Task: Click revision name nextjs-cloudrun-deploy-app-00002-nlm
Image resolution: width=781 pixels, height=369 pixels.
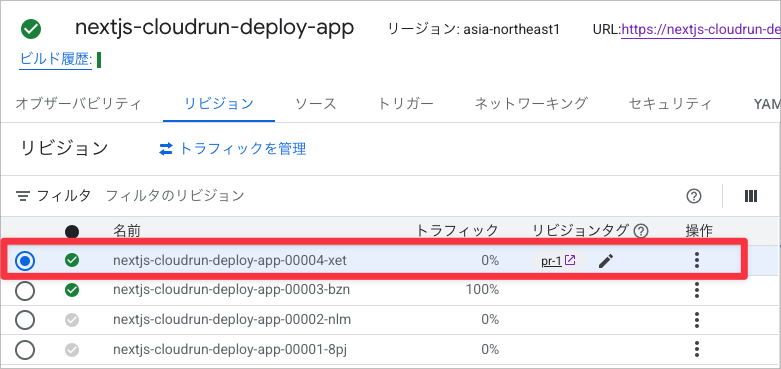Action: [x=232, y=320]
